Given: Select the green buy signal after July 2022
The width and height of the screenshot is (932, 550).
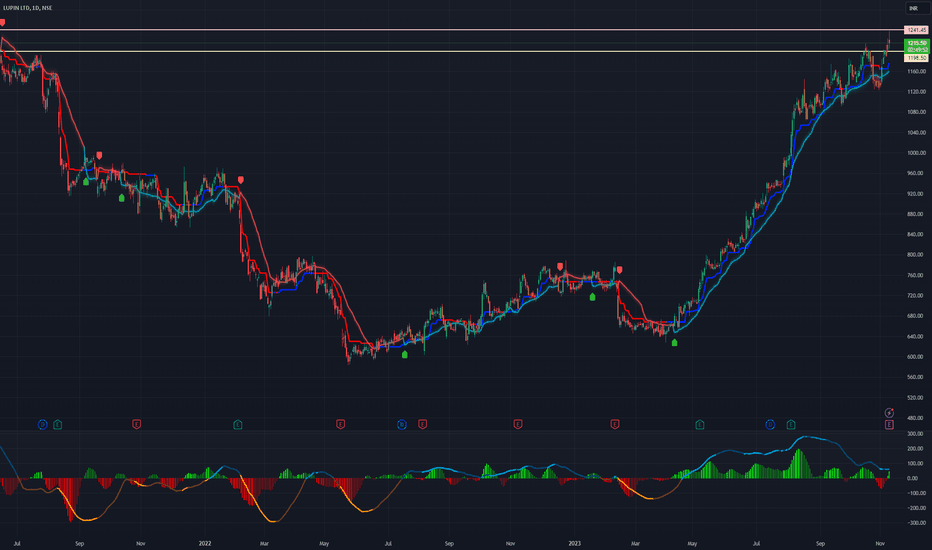Looking at the screenshot, I should 405,354.
